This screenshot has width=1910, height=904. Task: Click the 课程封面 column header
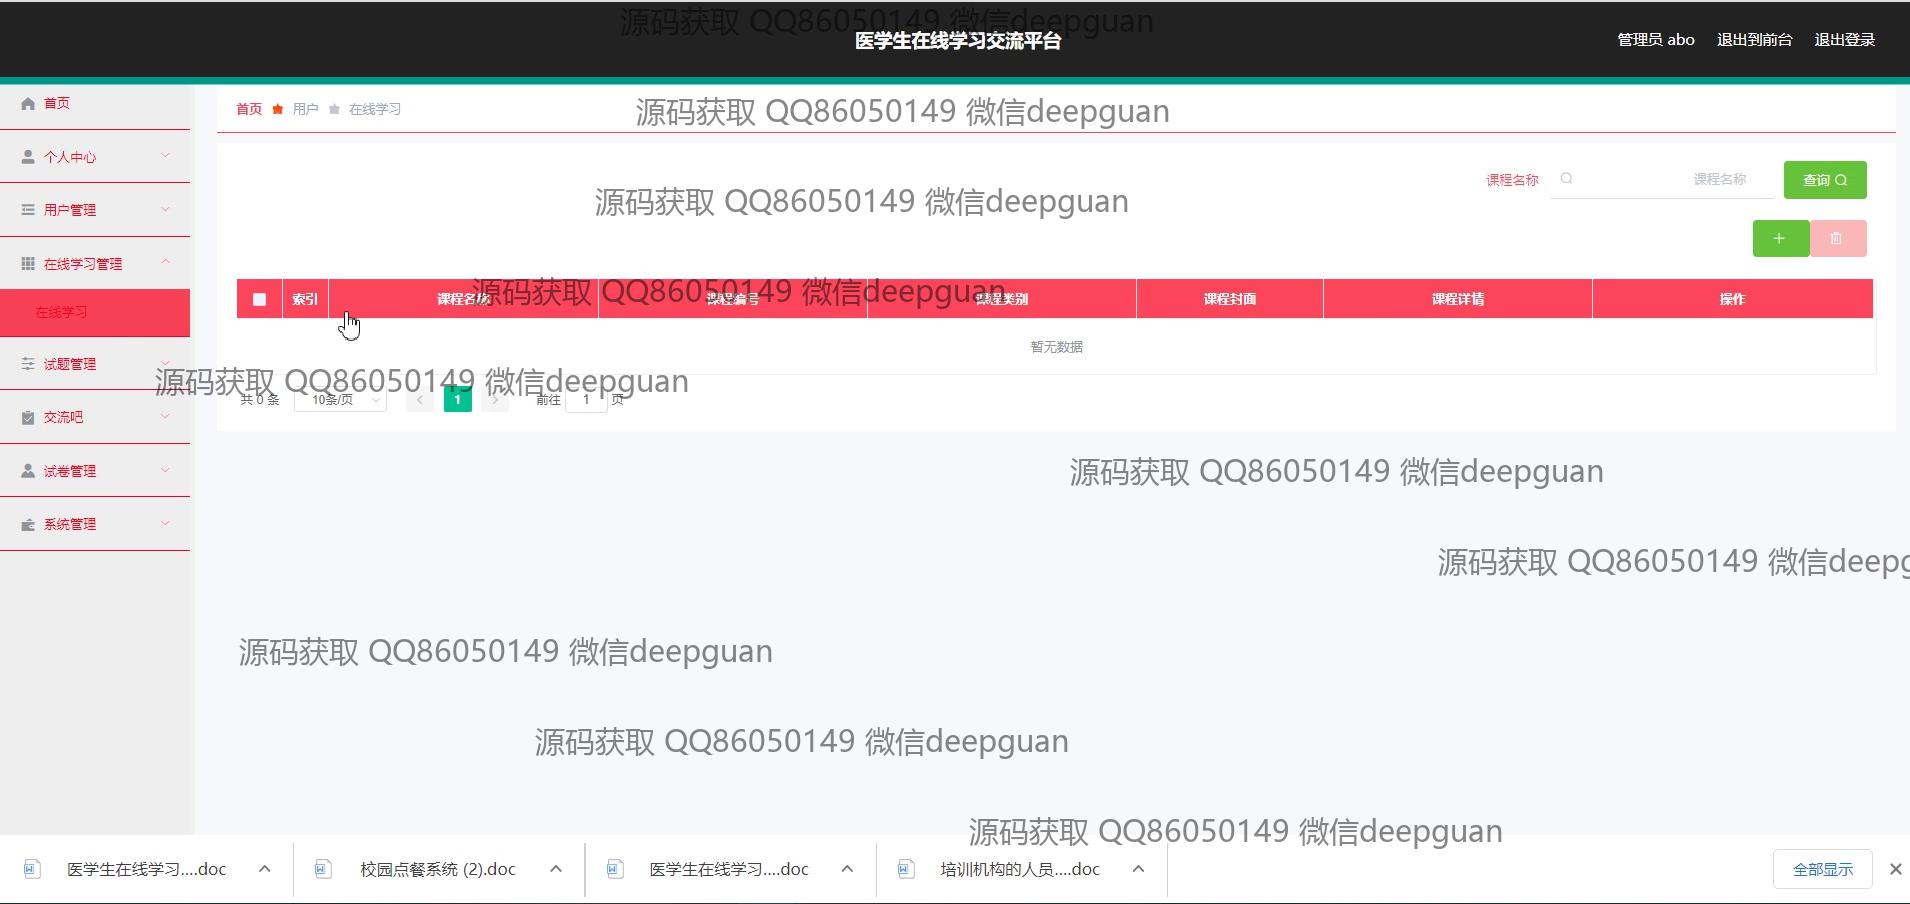1230,299
